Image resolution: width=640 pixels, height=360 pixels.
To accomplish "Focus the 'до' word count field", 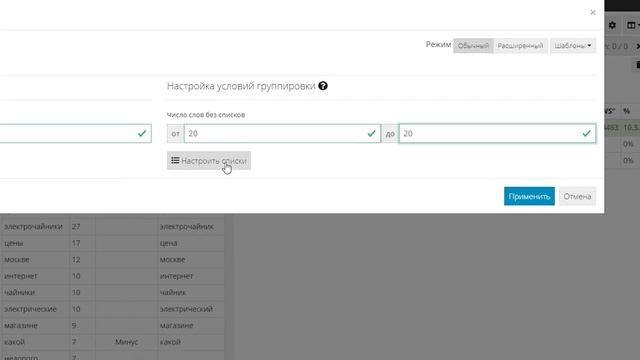I will click(497, 133).
